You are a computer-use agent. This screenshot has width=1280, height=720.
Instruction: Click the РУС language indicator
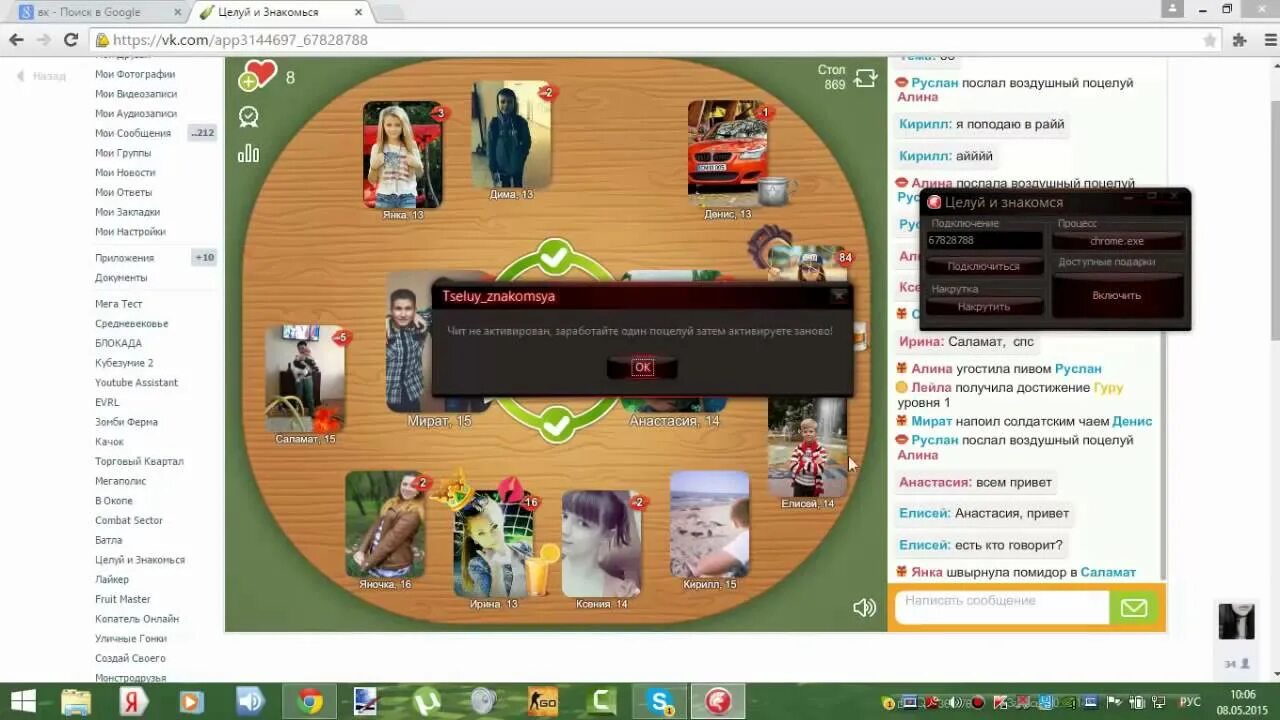1190,702
